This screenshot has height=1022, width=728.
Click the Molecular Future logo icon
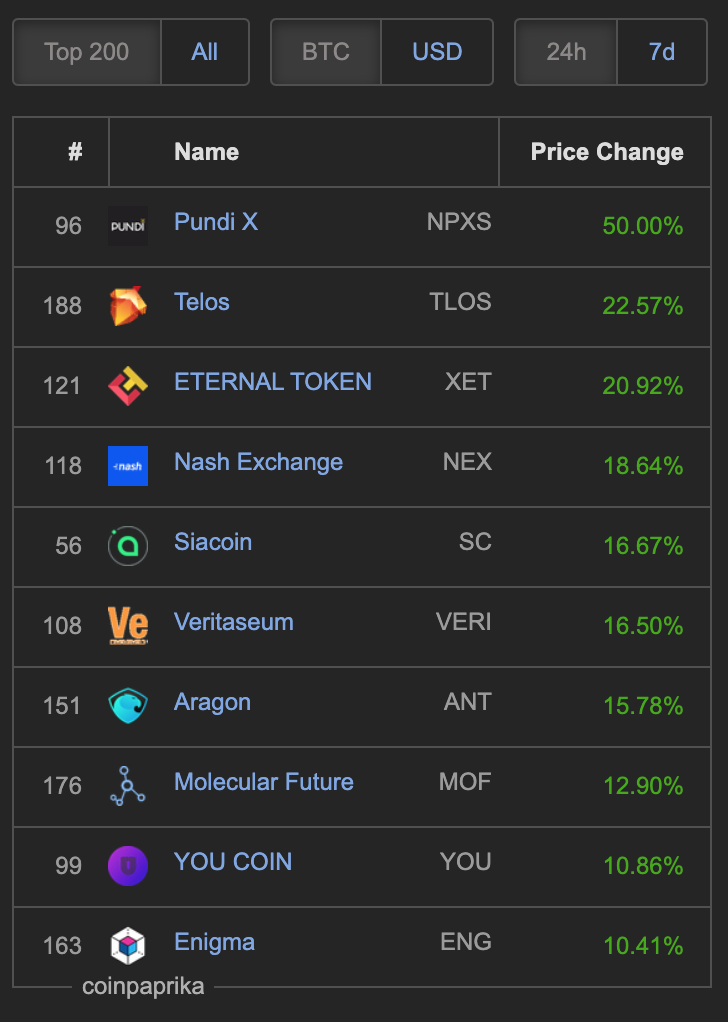coord(128,785)
